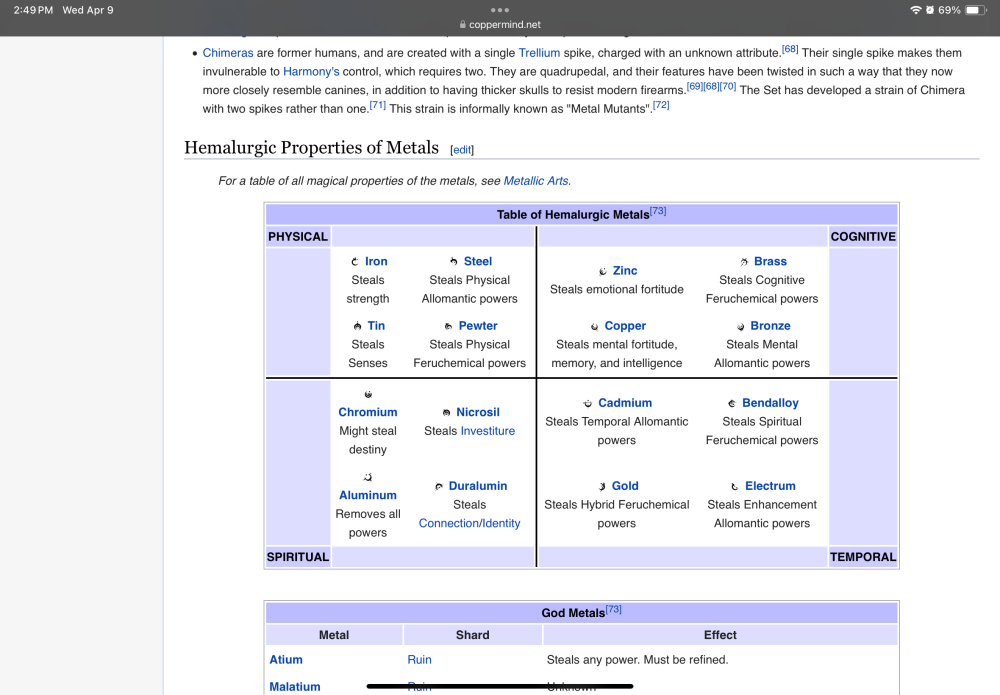
Task: Open the Aluminum metal link
Action: pos(368,495)
